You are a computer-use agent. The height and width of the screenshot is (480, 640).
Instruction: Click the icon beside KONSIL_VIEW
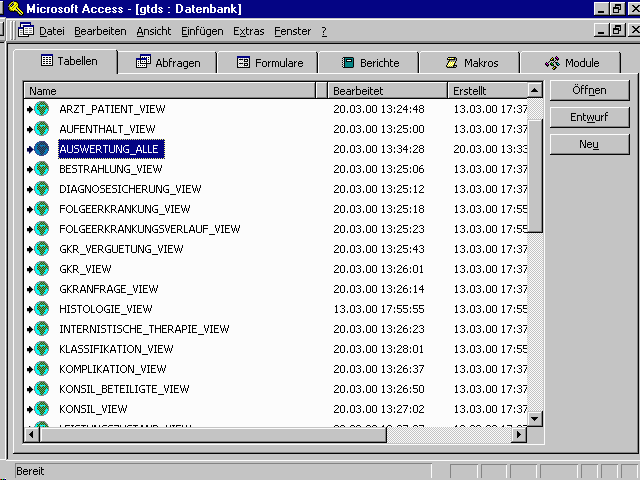pyautogui.click(x=41, y=409)
